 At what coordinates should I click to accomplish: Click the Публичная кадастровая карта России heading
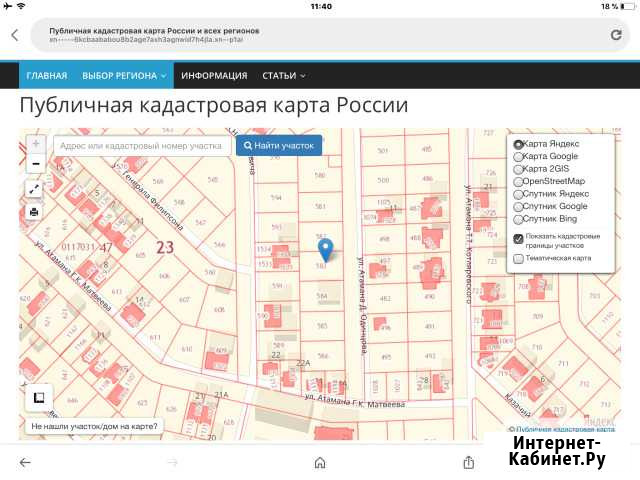214,105
